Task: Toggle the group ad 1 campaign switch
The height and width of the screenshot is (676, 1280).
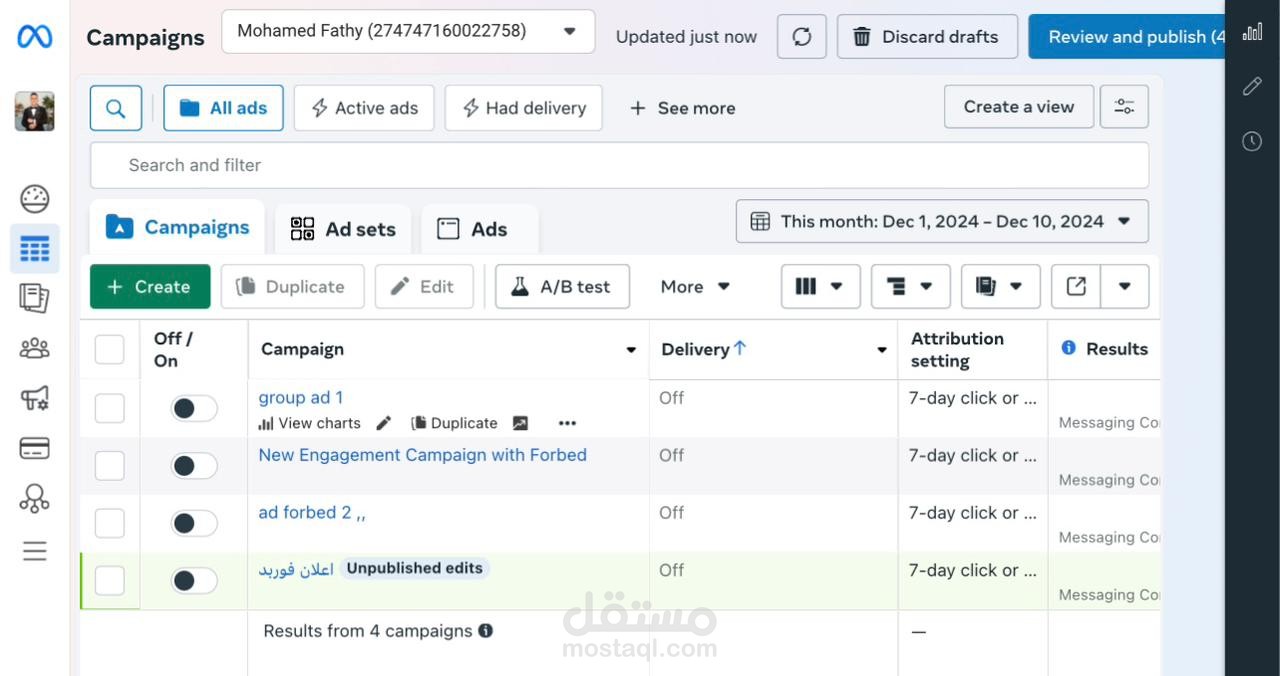Action: tap(194, 408)
